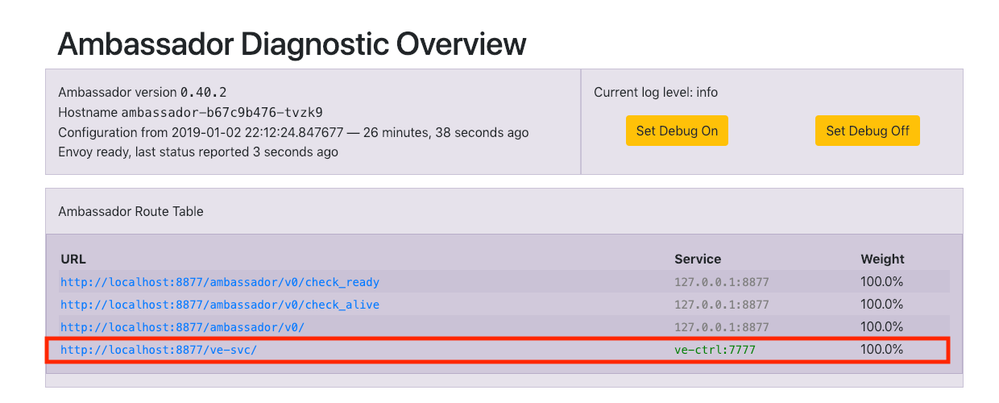Click the ve-ctrl:7777 service entry
The width and height of the screenshot is (999, 403).
click(x=716, y=350)
